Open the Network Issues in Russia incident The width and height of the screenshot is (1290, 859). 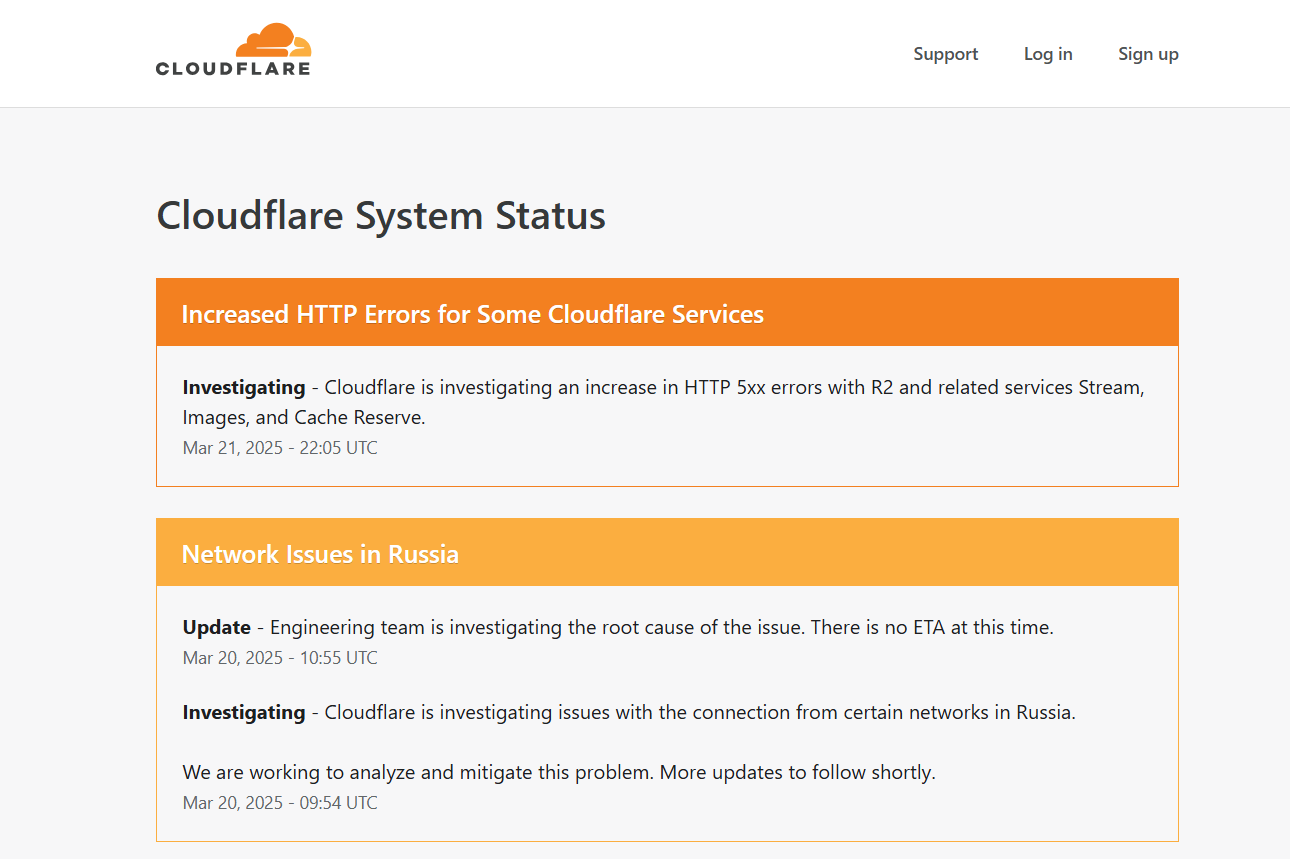click(x=320, y=554)
